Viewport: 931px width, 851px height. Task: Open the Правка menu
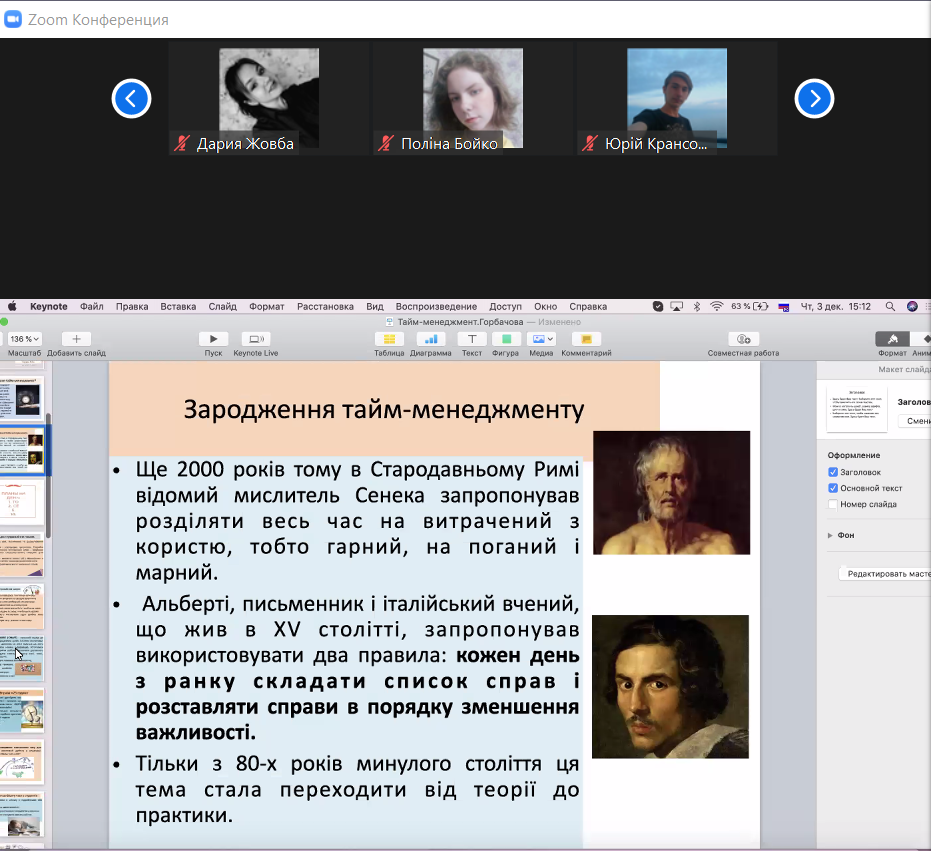132,306
